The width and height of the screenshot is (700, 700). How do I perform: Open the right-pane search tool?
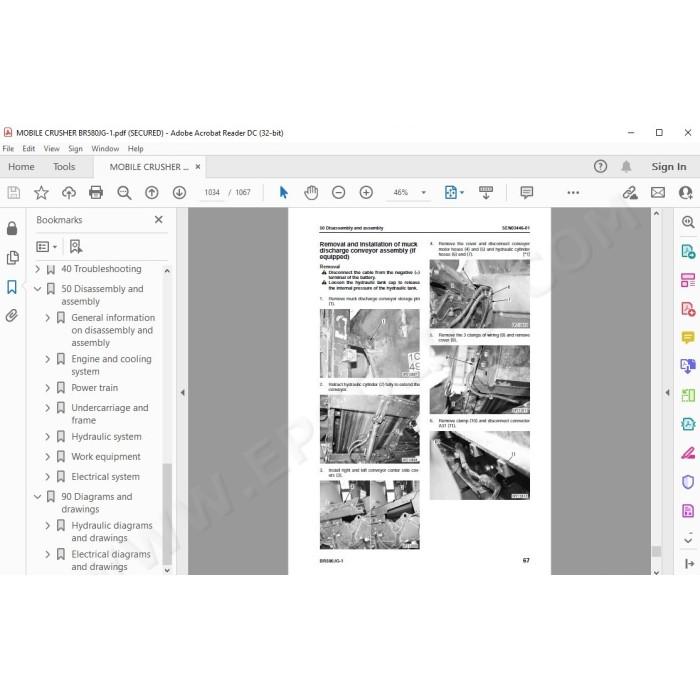coord(688,222)
